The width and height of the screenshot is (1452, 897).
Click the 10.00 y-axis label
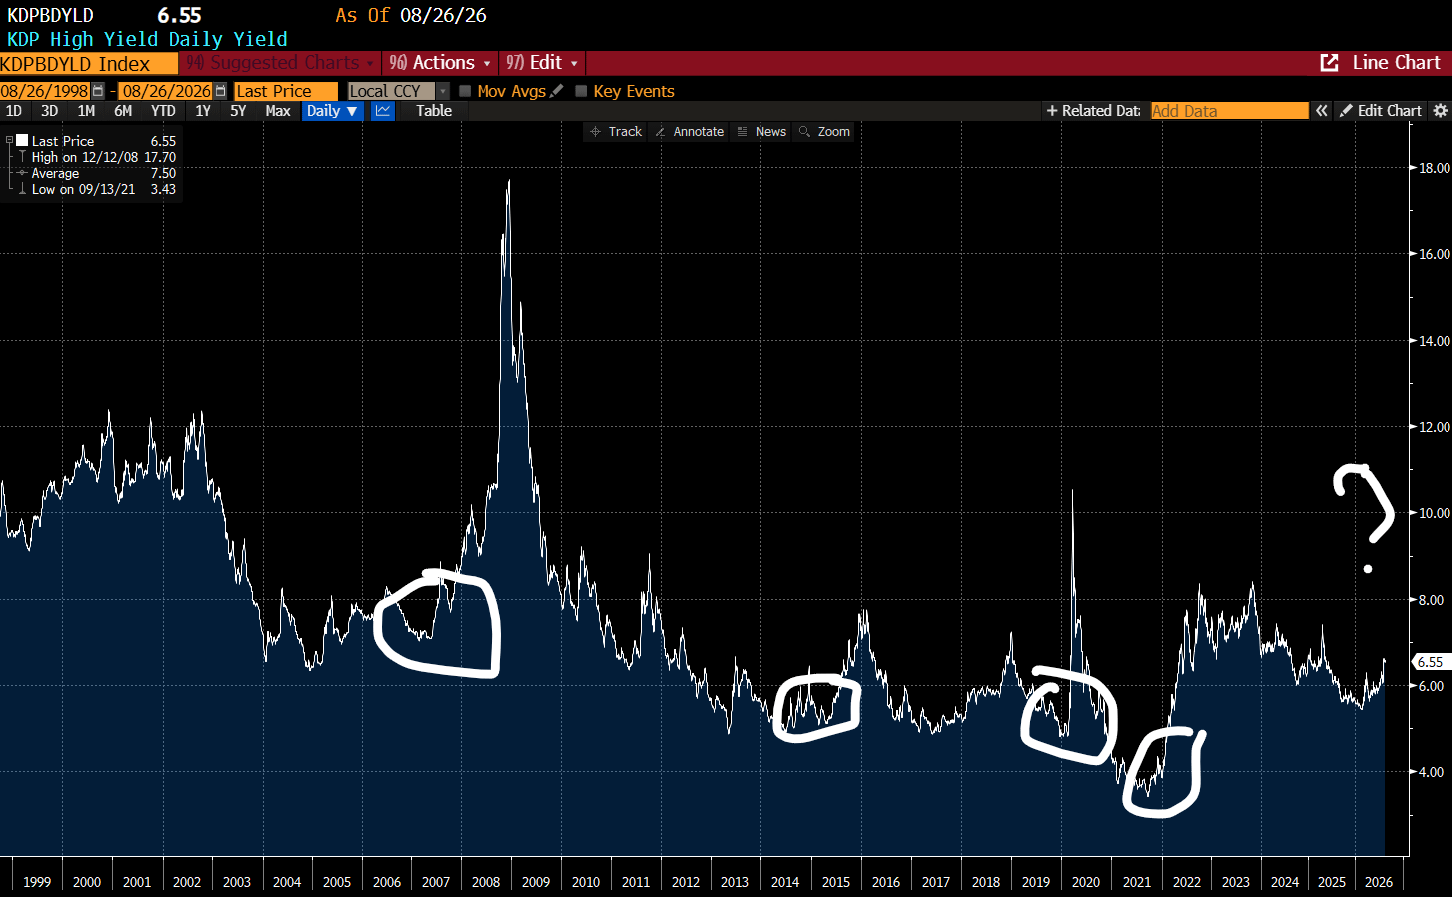pos(1434,513)
